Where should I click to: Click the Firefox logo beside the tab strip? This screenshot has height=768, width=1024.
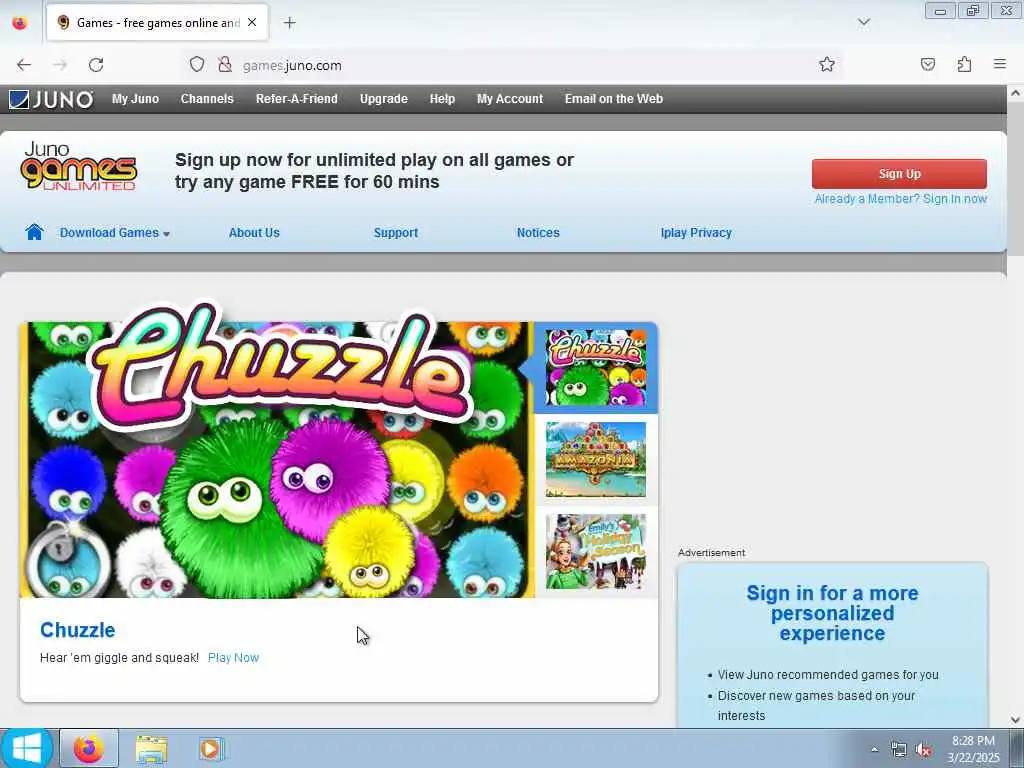(20, 23)
